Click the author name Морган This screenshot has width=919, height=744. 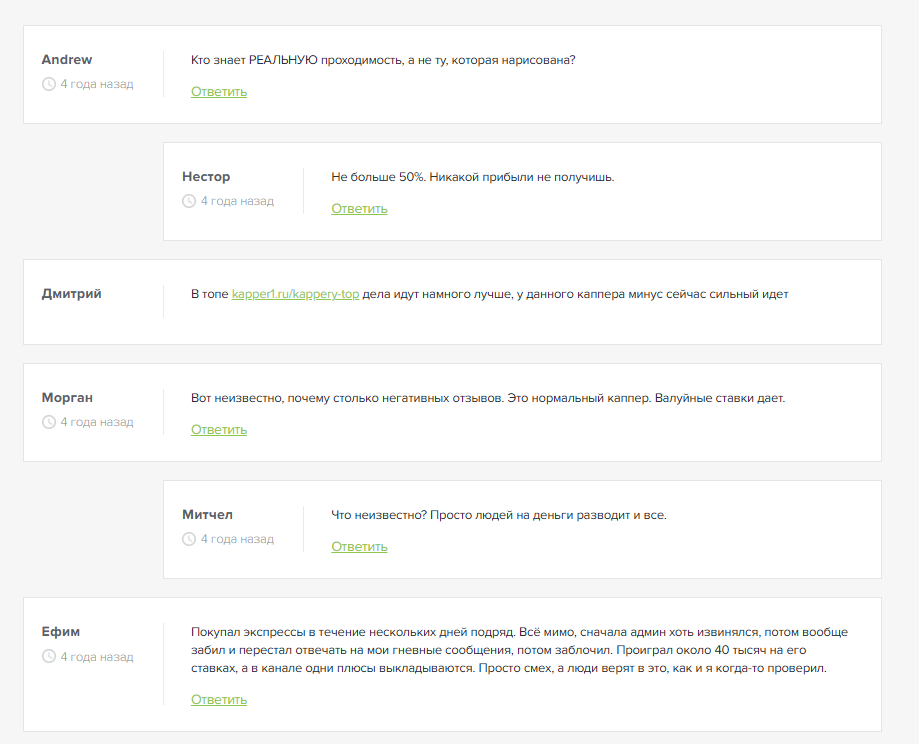67,398
